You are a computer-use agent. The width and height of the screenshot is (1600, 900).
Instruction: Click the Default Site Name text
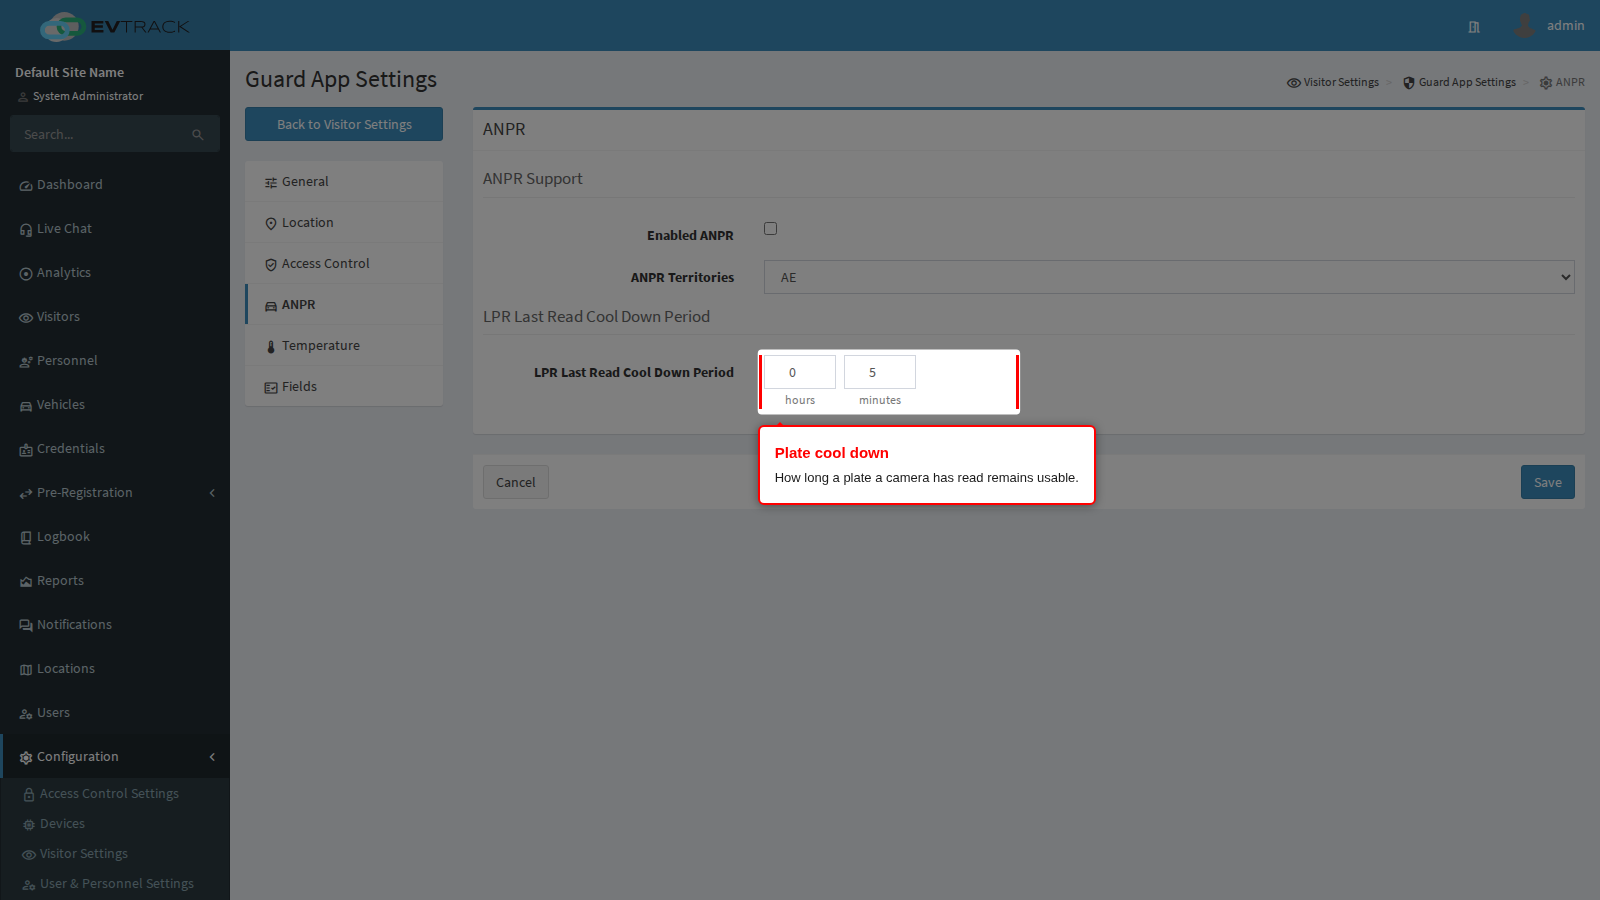coord(70,72)
